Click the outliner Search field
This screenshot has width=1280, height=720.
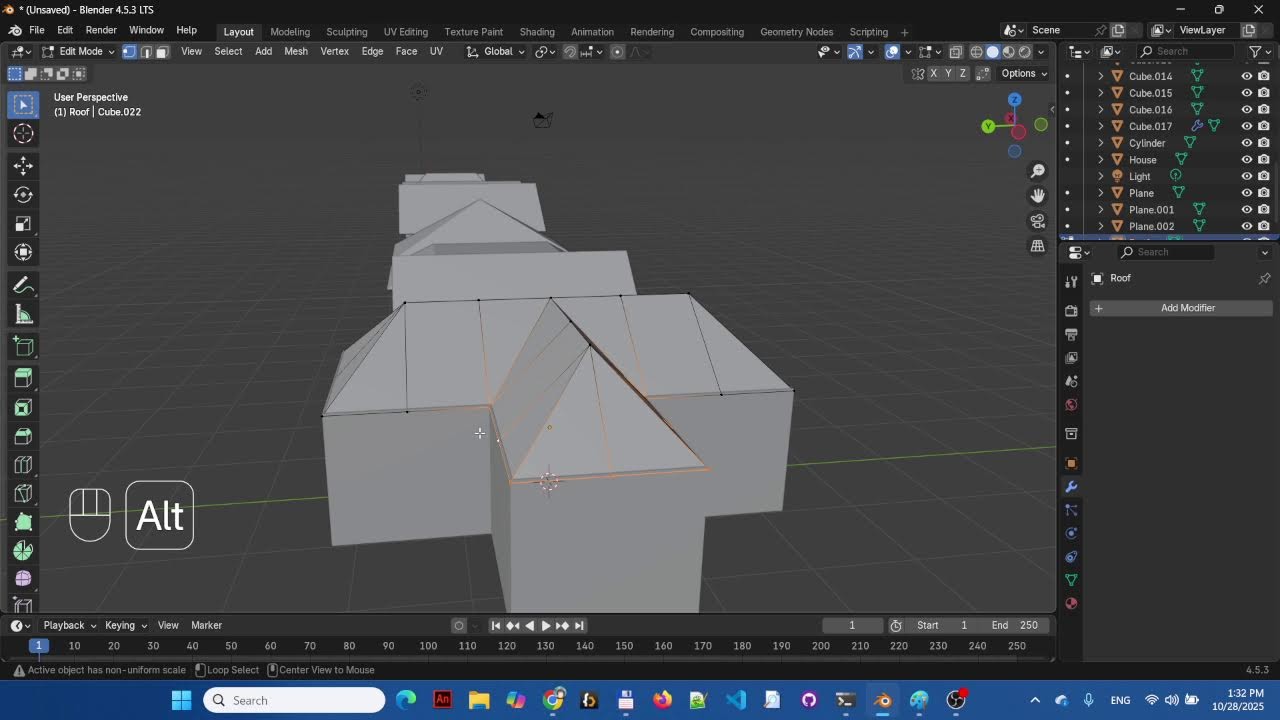pos(1187,52)
